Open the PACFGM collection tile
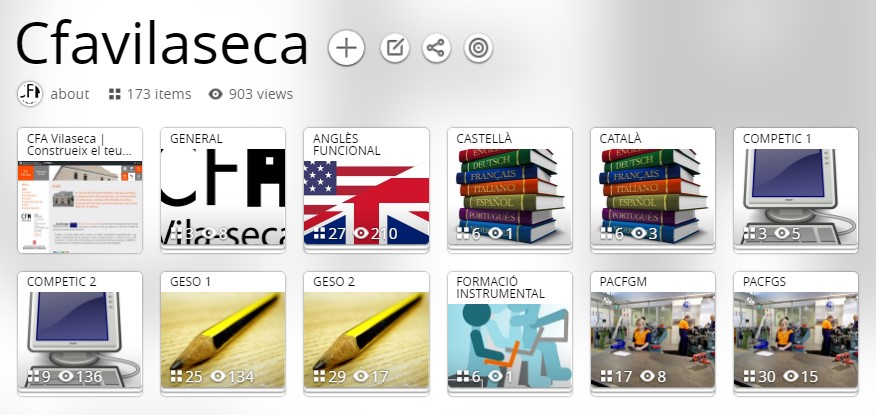Viewport: 876px width, 415px height. 653,333
